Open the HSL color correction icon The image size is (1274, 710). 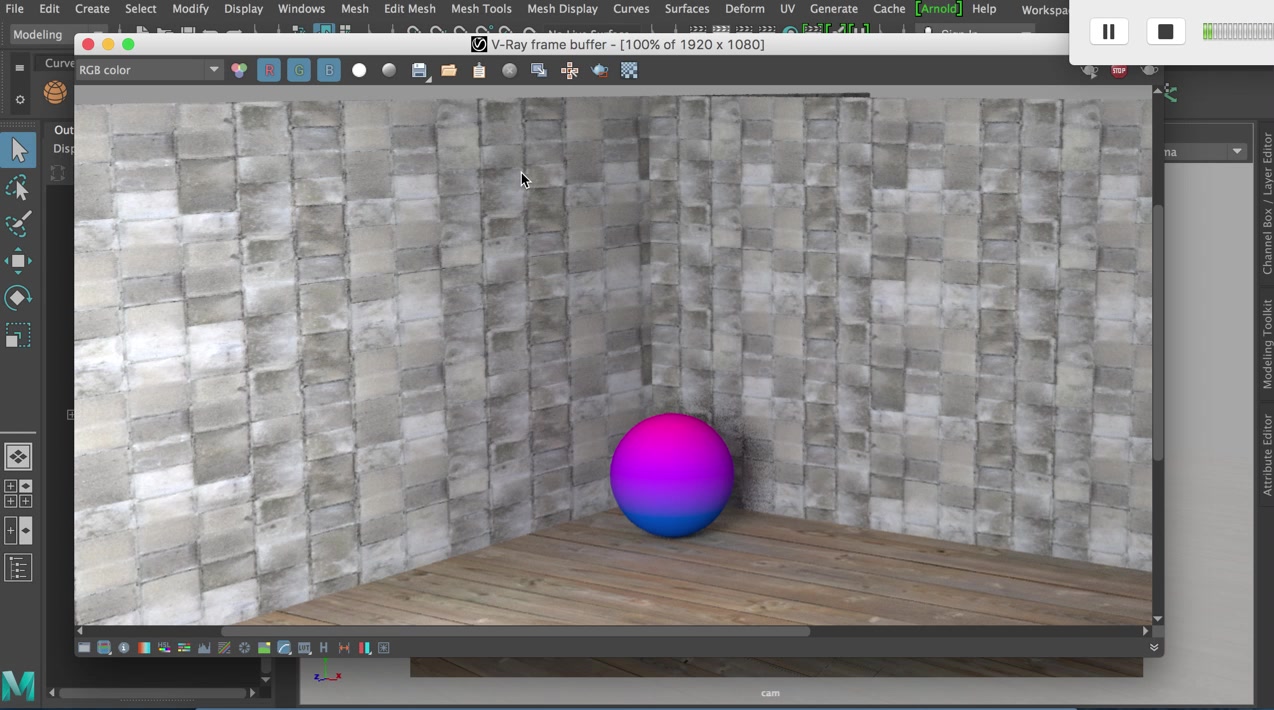pyautogui.click(x=164, y=648)
